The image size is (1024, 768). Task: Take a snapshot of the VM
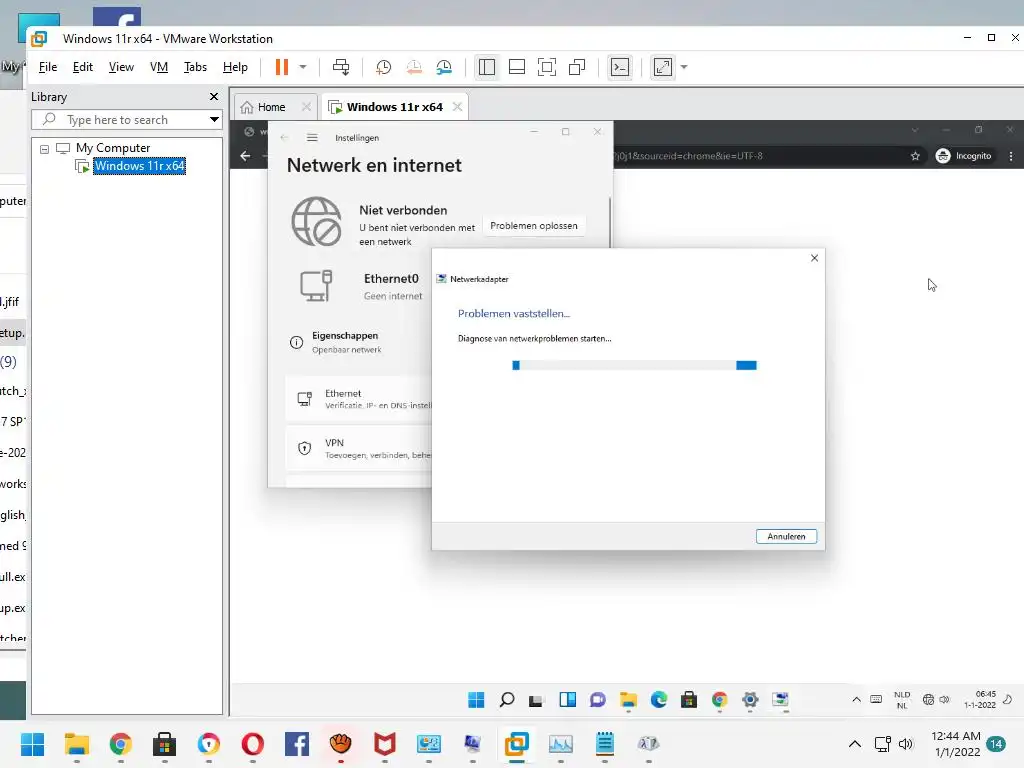383,67
